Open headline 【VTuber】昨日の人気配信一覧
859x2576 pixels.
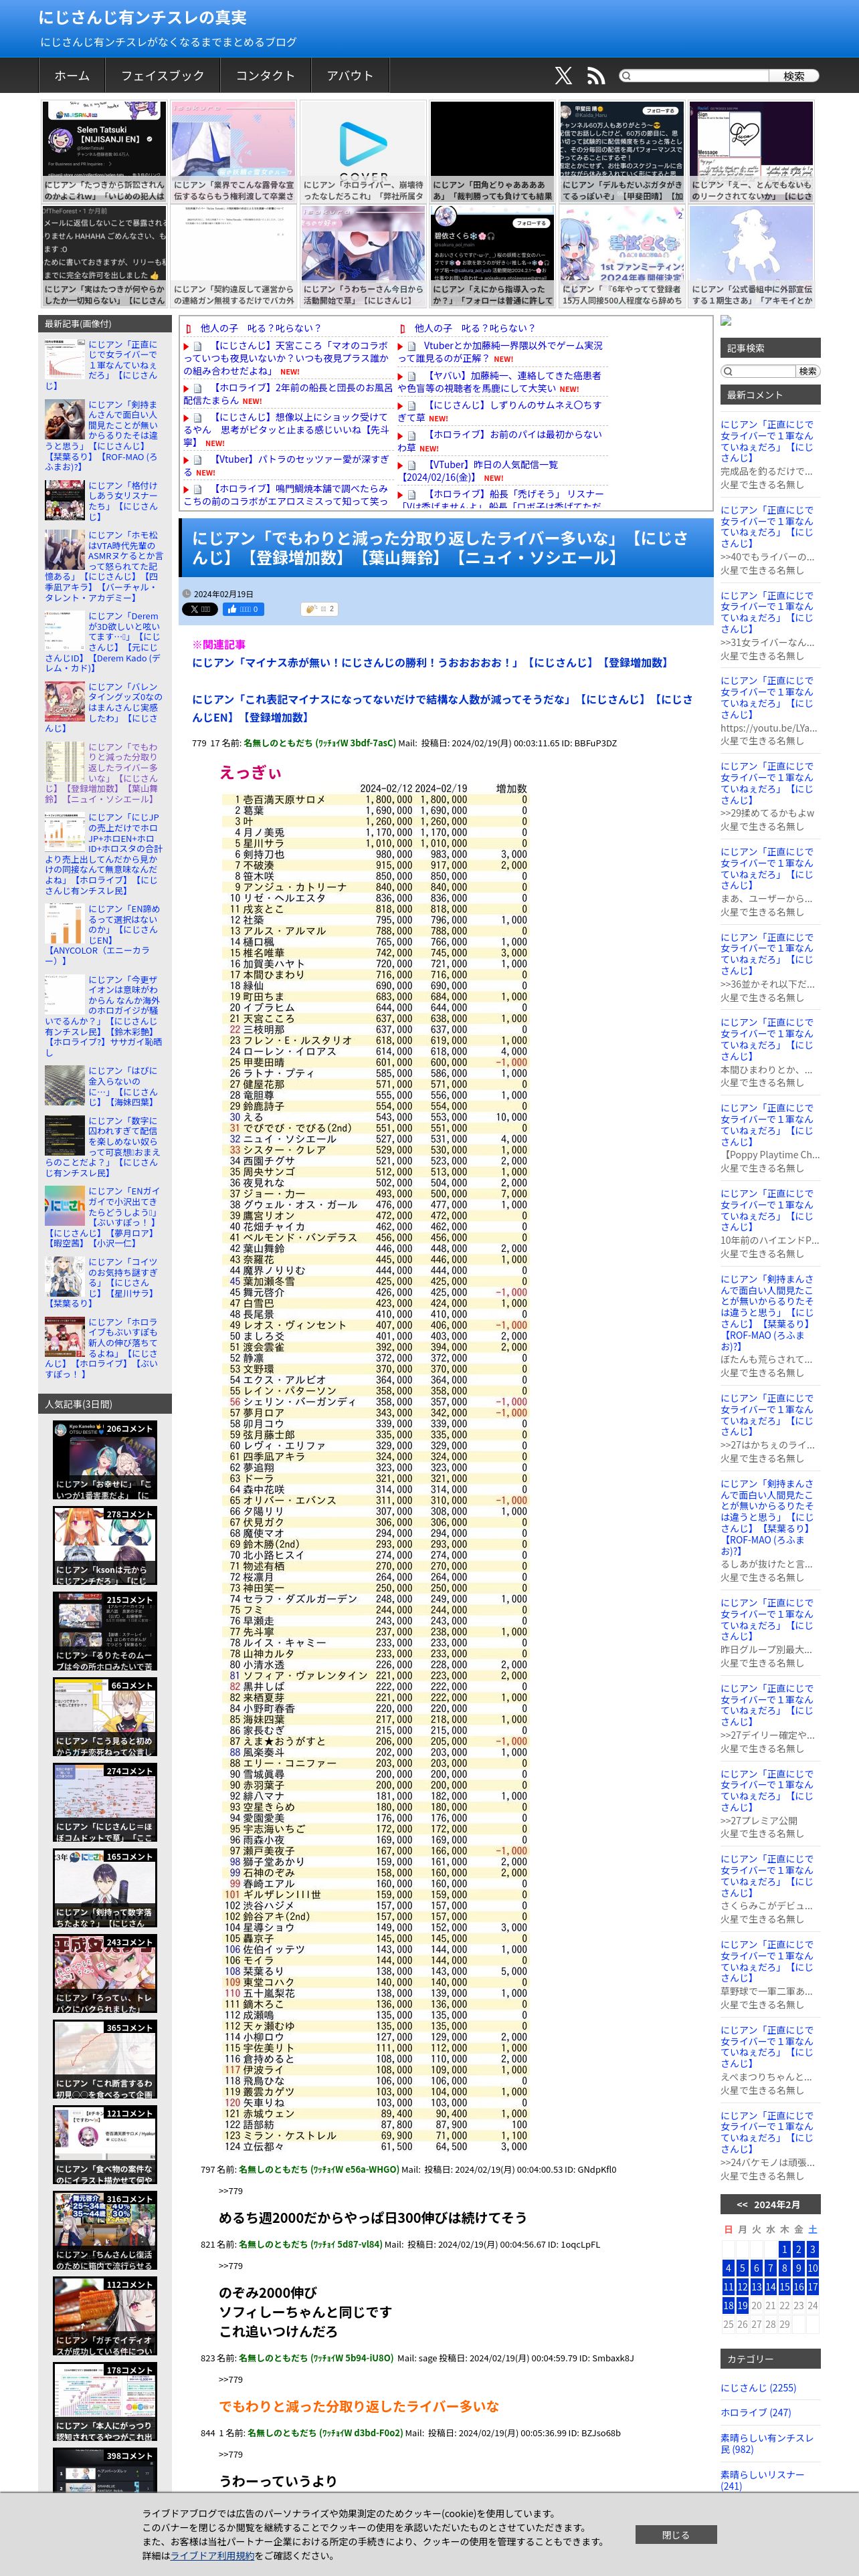479,470
